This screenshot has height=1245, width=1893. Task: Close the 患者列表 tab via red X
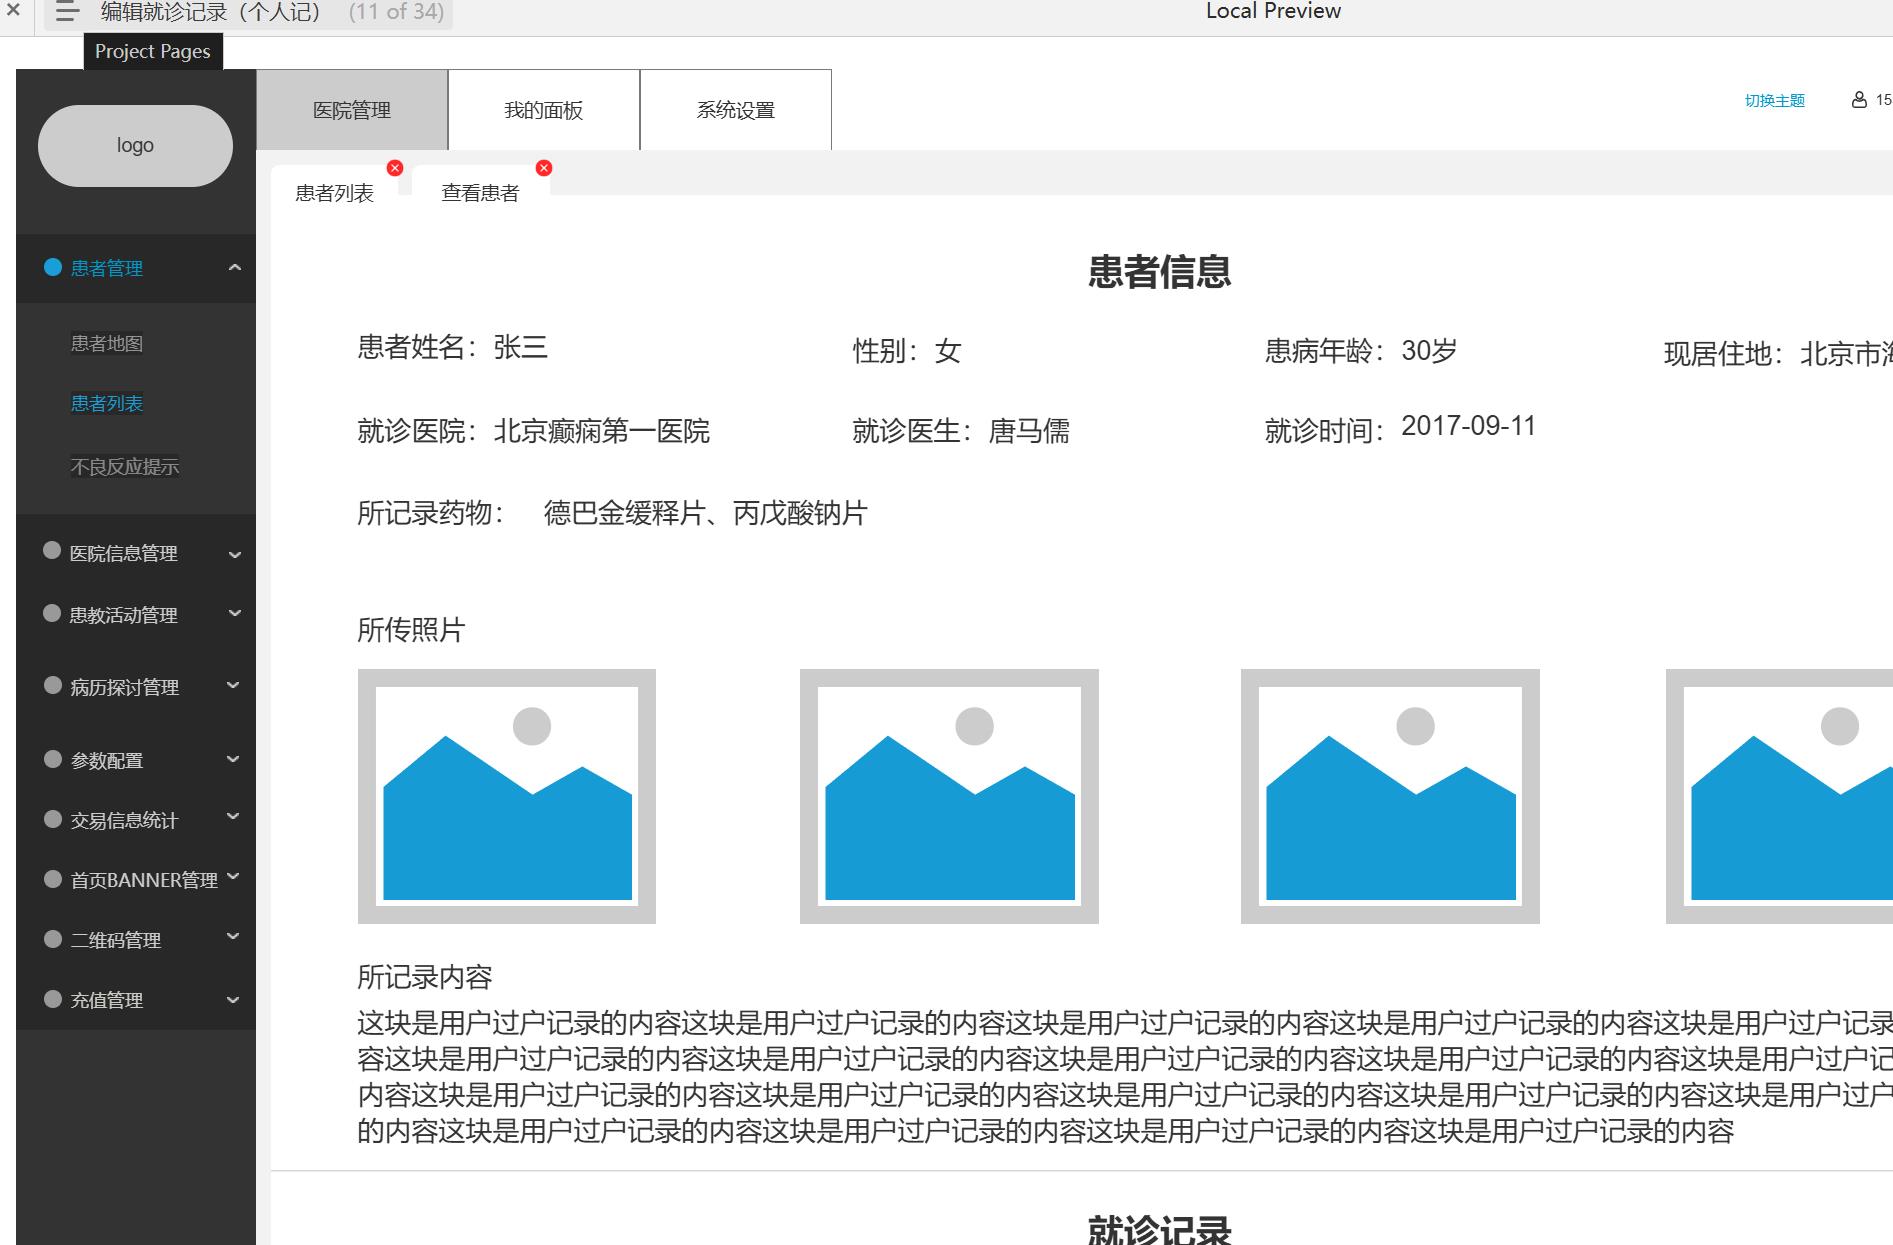[395, 168]
